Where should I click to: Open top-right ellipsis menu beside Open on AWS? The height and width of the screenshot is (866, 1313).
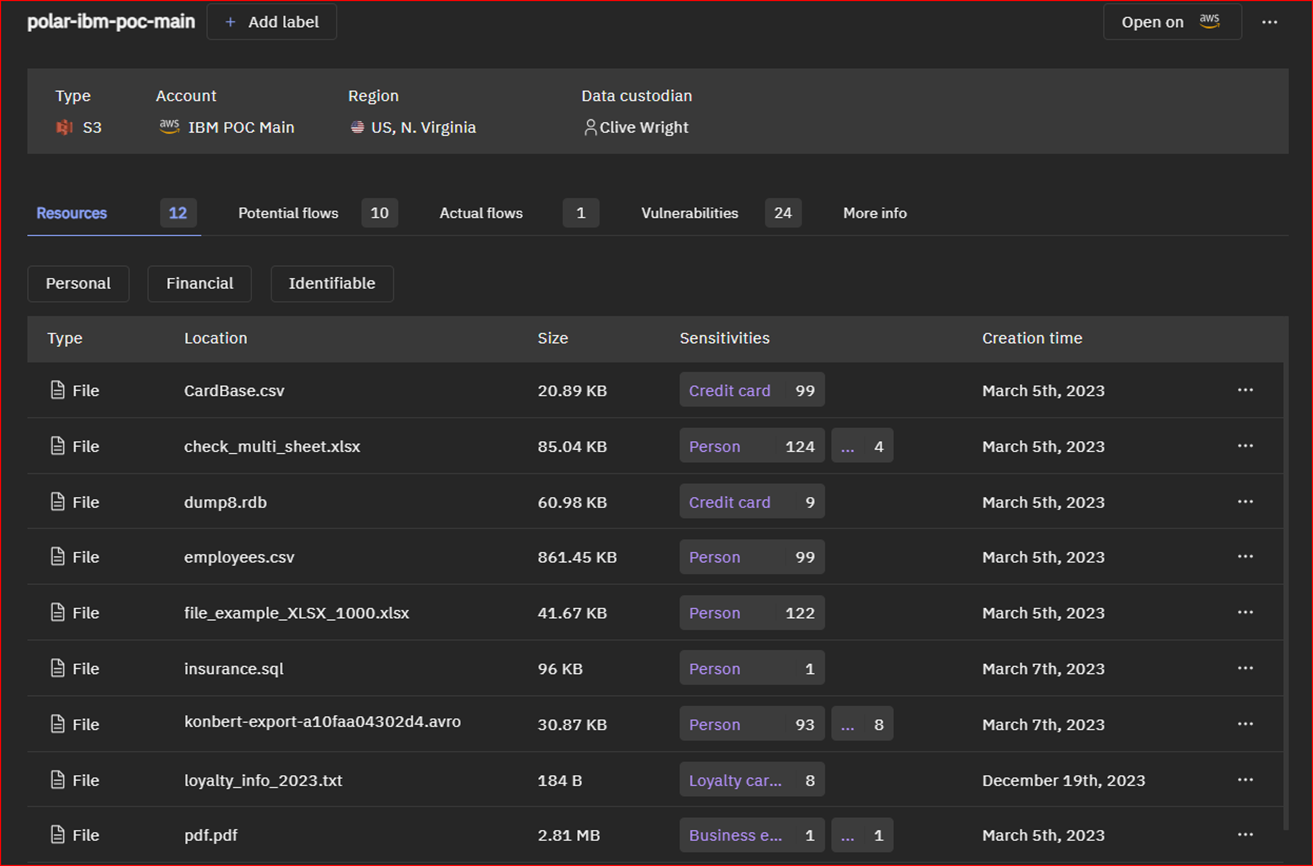[1269, 22]
